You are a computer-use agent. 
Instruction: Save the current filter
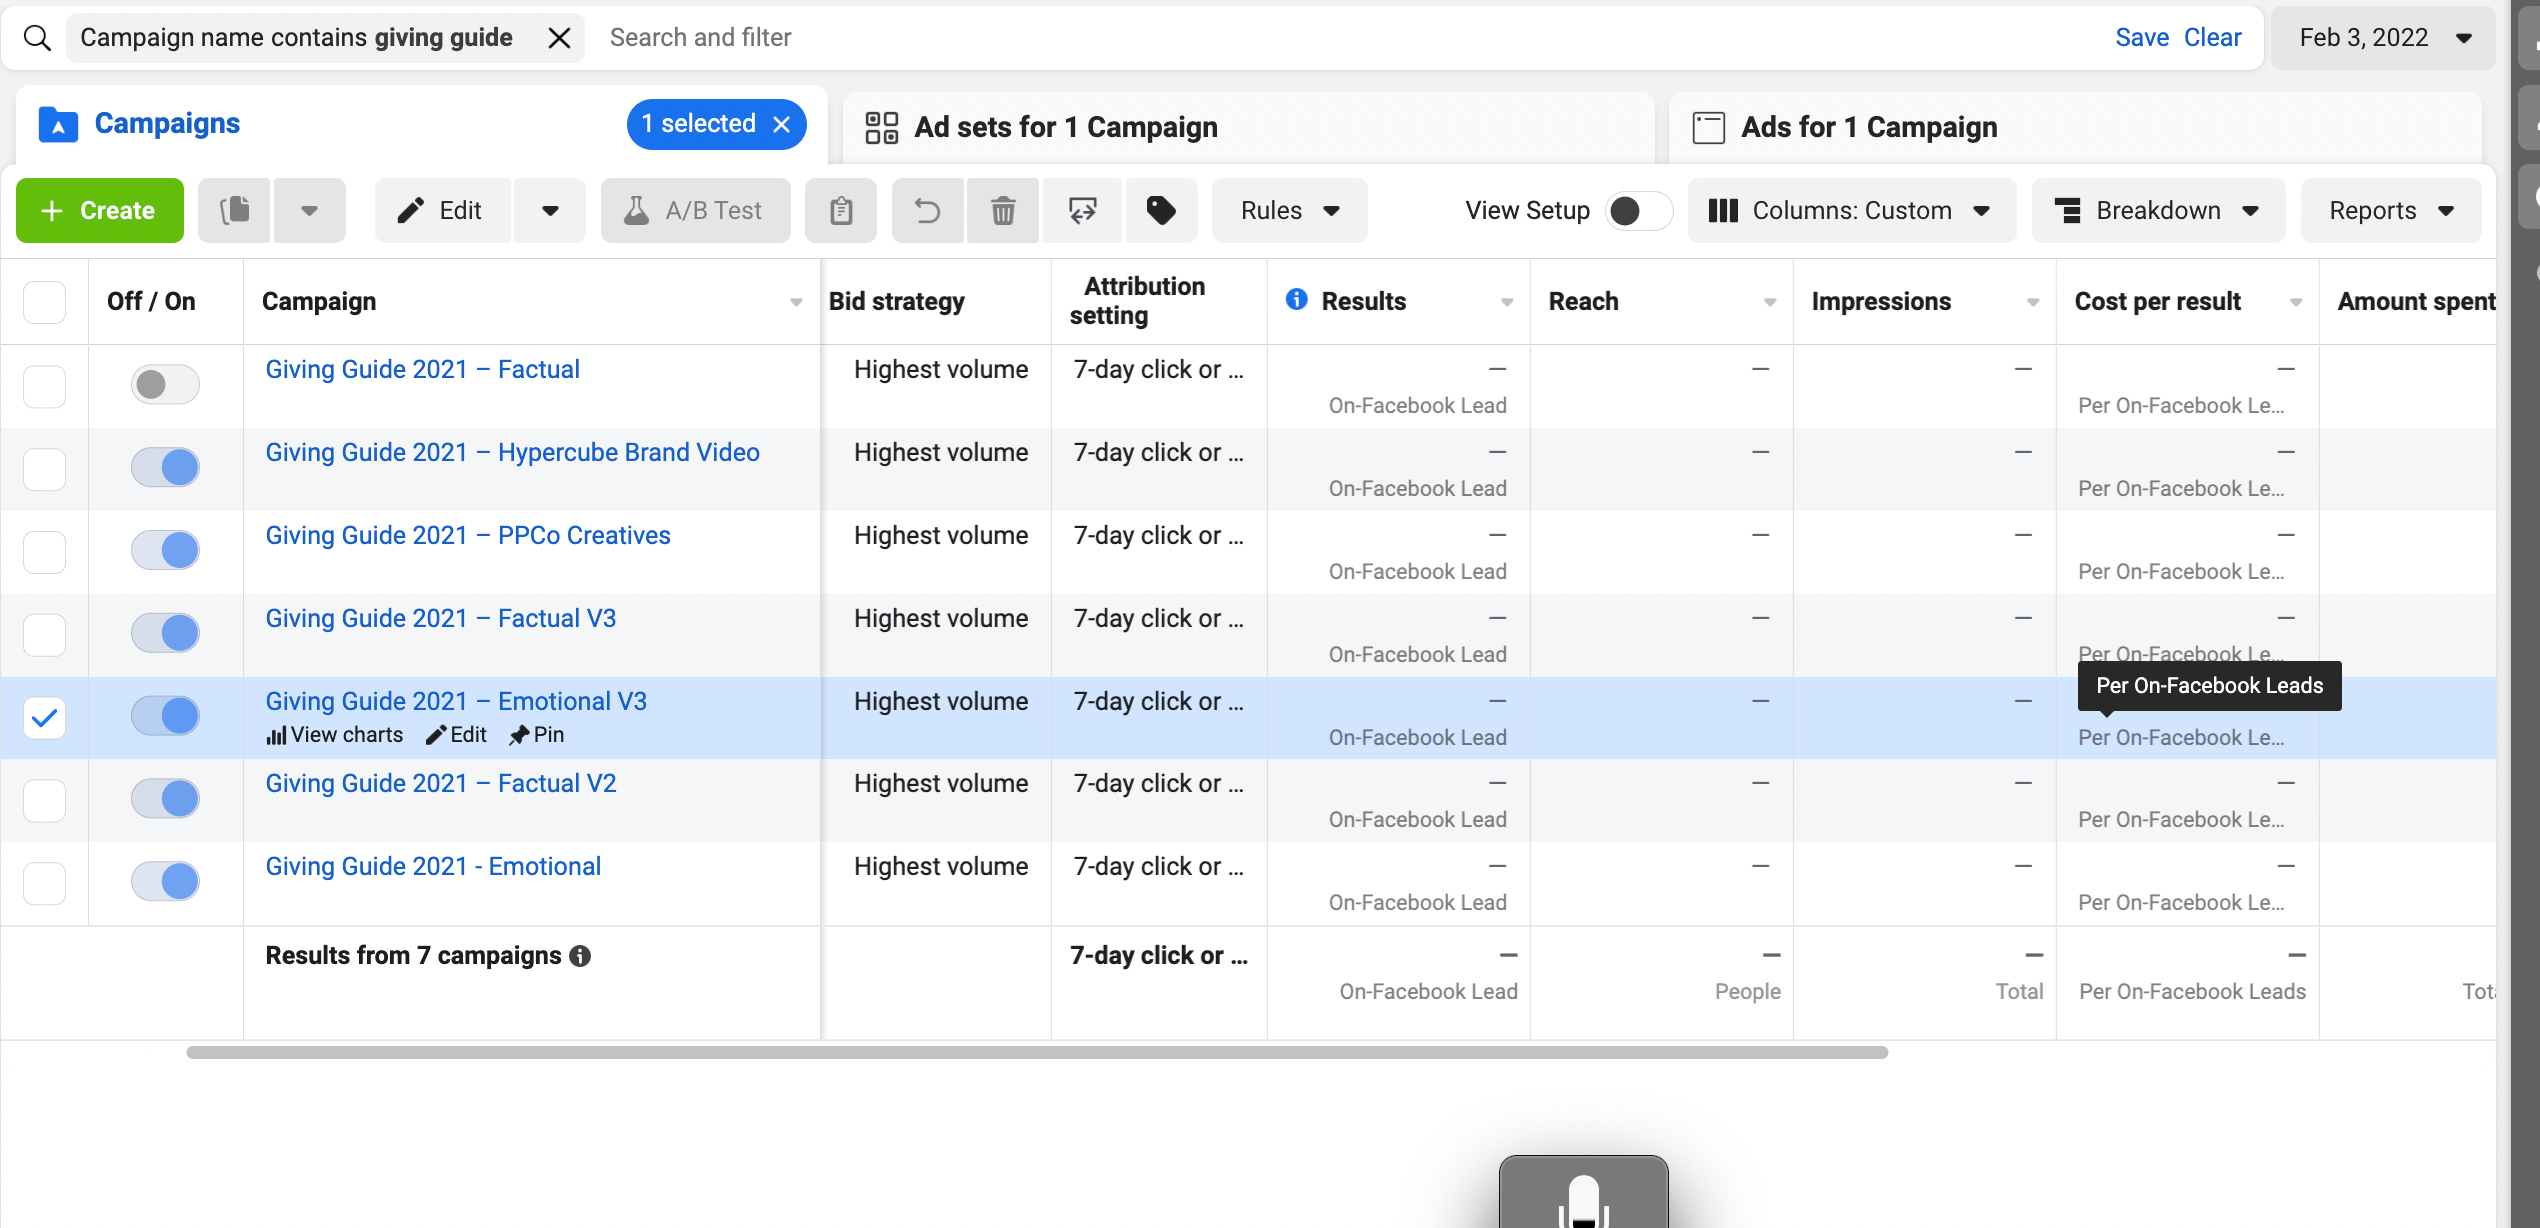coord(2141,38)
